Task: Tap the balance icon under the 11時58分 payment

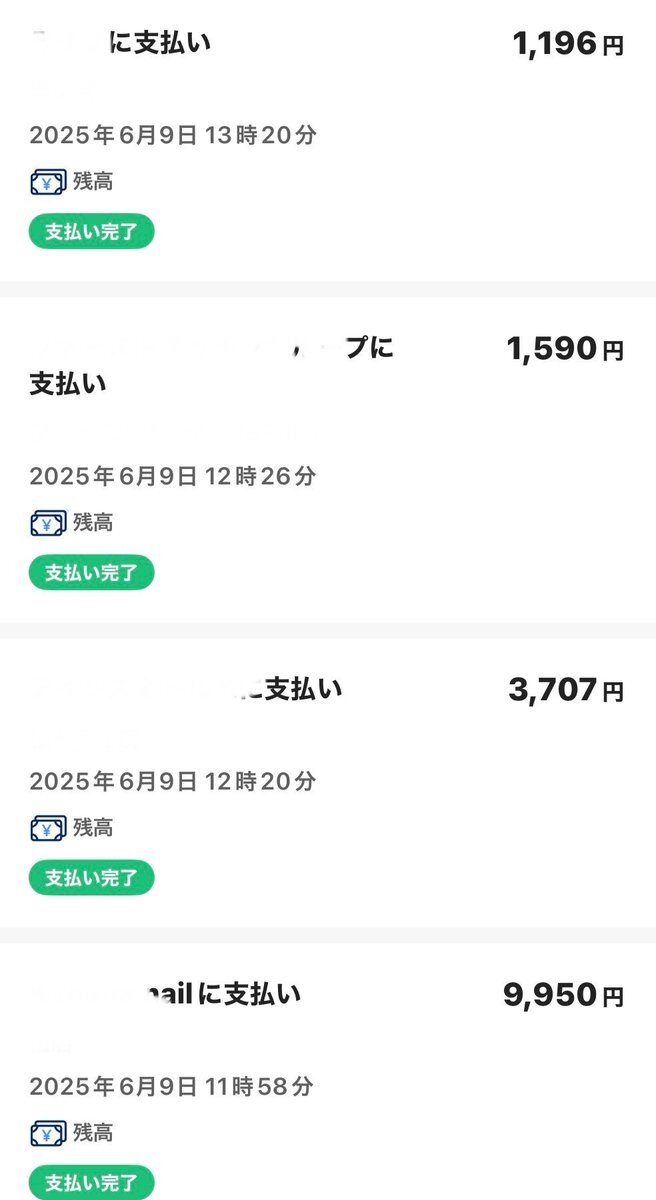Action: click(47, 1132)
